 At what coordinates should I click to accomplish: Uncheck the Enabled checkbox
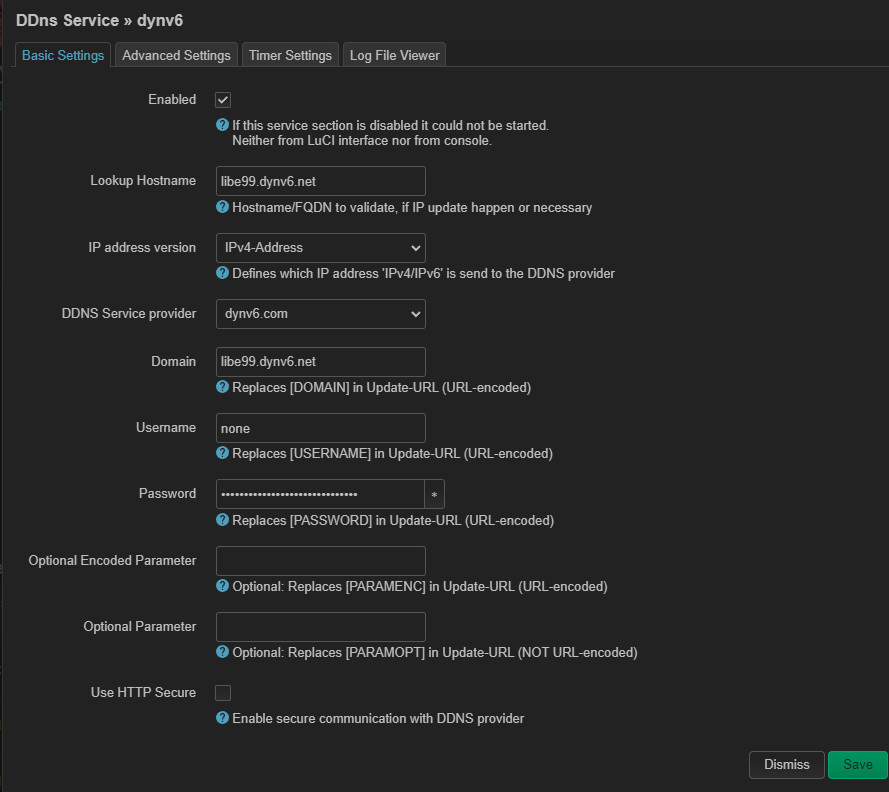(x=223, y=100)
